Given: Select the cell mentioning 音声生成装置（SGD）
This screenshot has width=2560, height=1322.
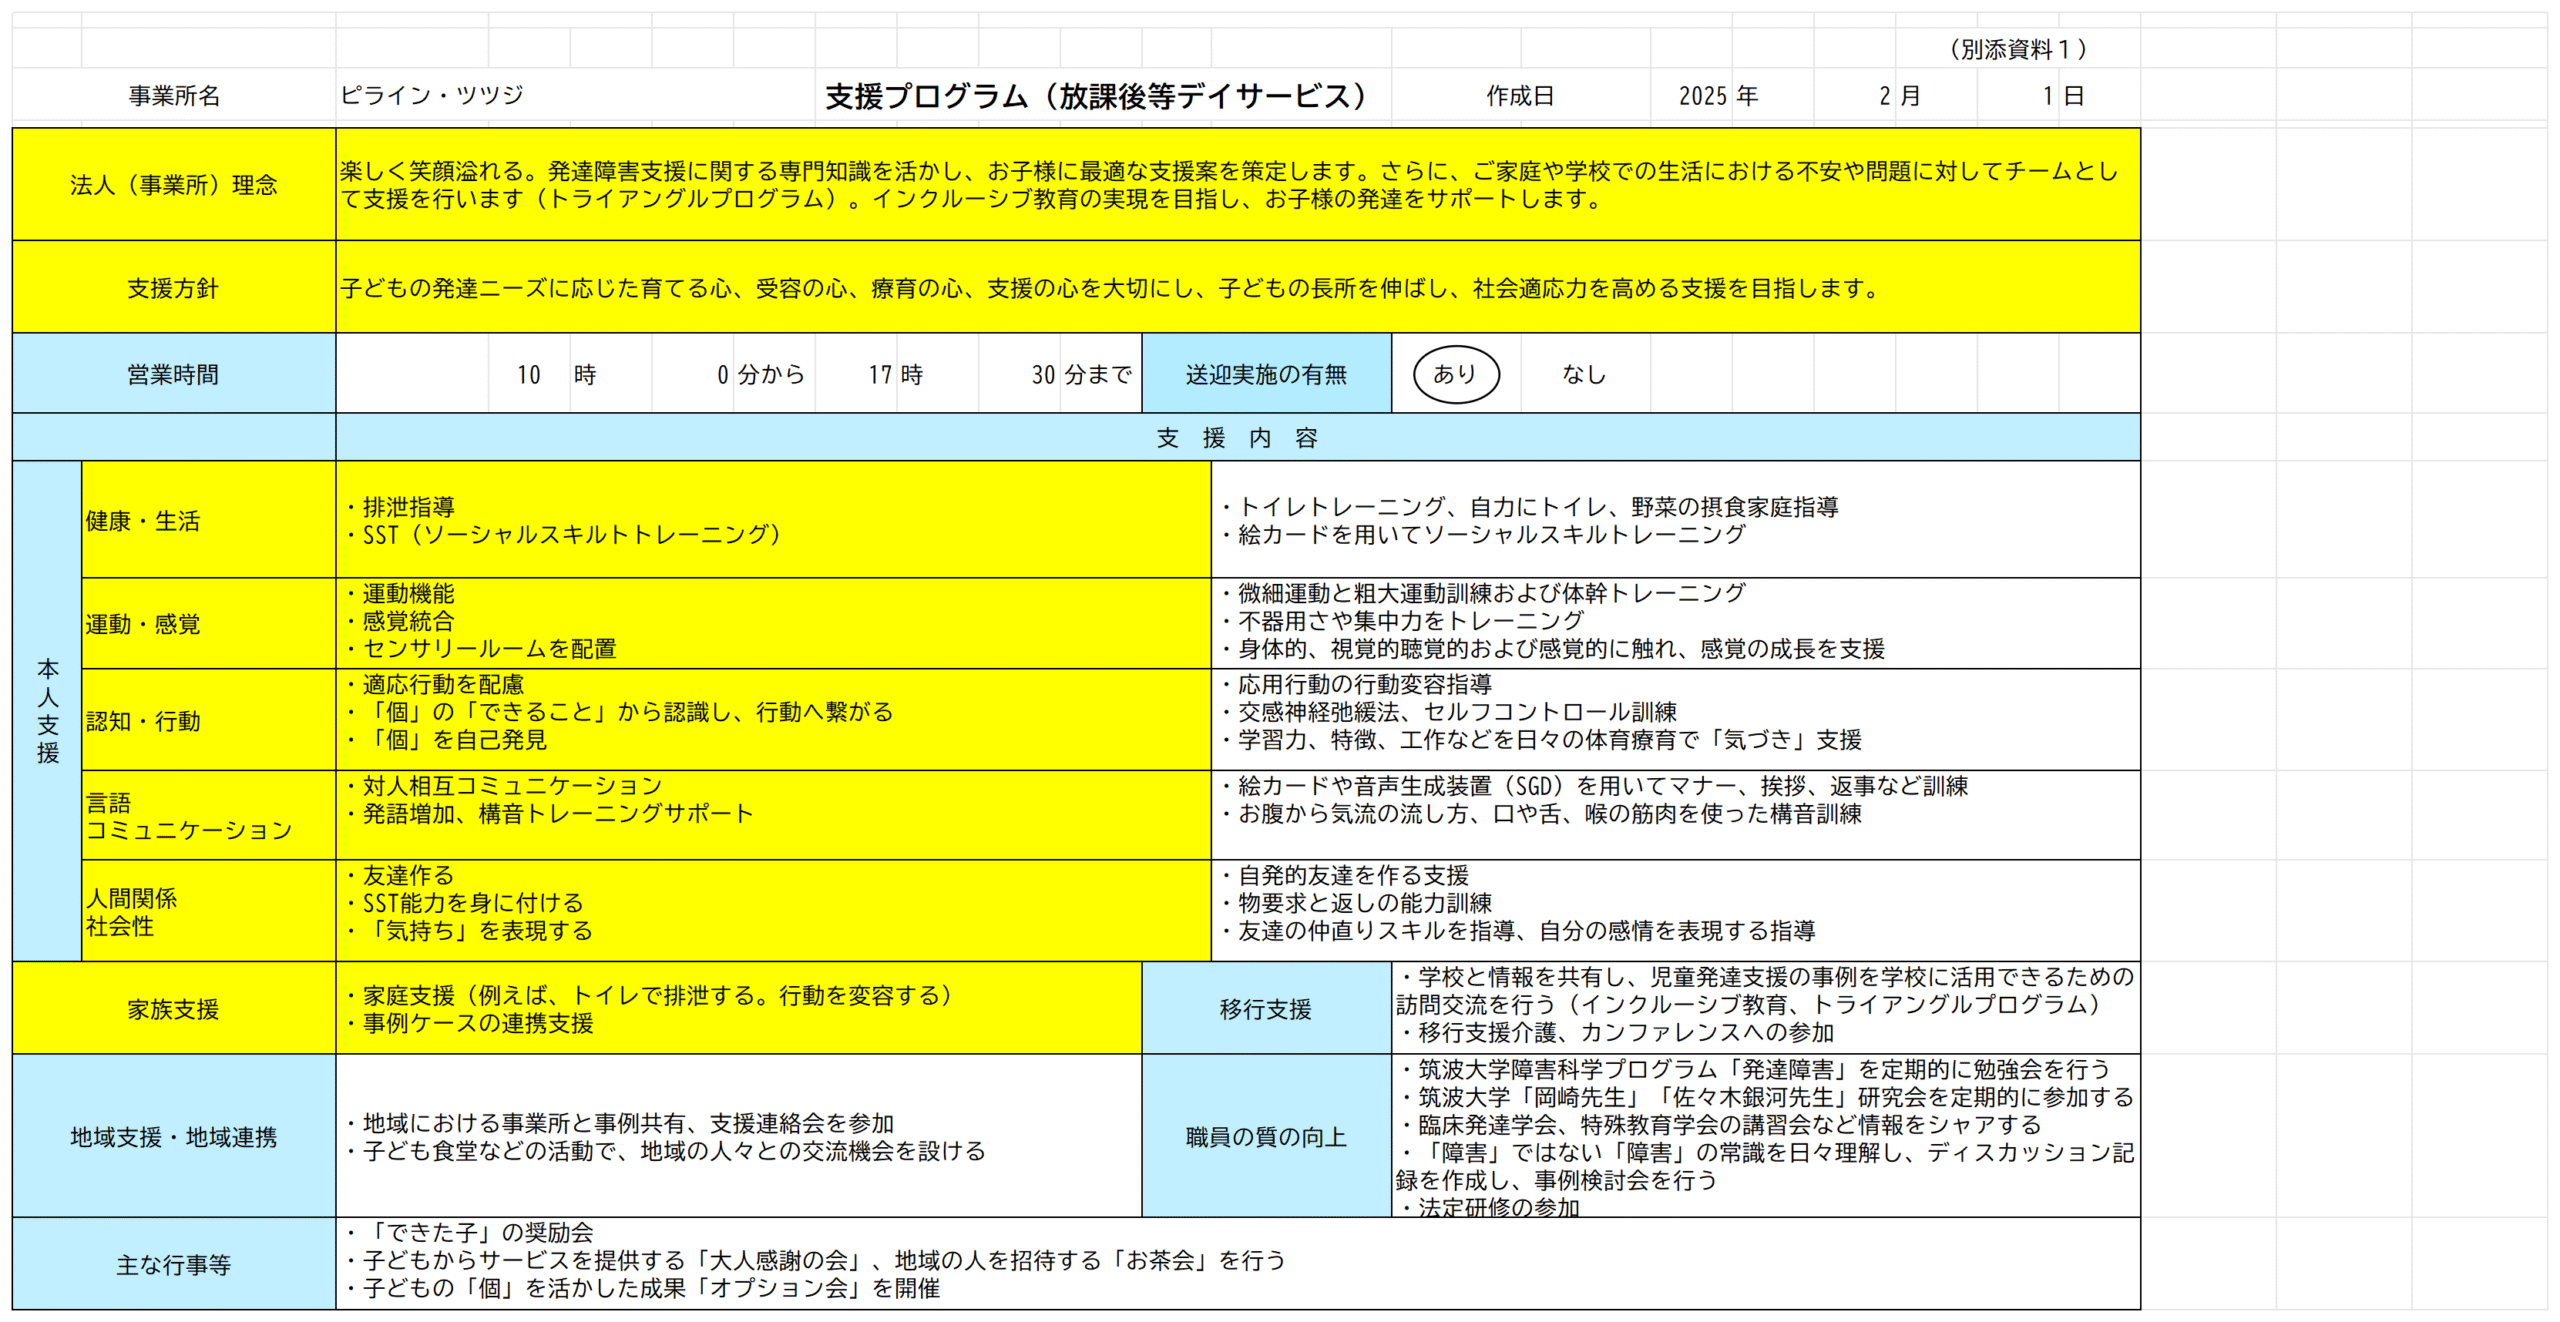Looking at the screenshot, I should (x=1676, y=815).
